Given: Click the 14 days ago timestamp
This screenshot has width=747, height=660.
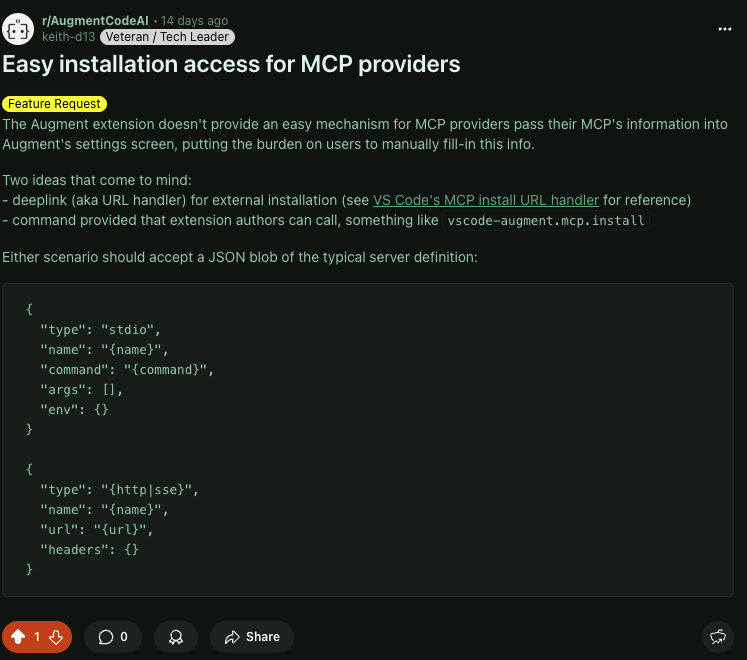Looking at the screenshot, I should click(194, 21).
